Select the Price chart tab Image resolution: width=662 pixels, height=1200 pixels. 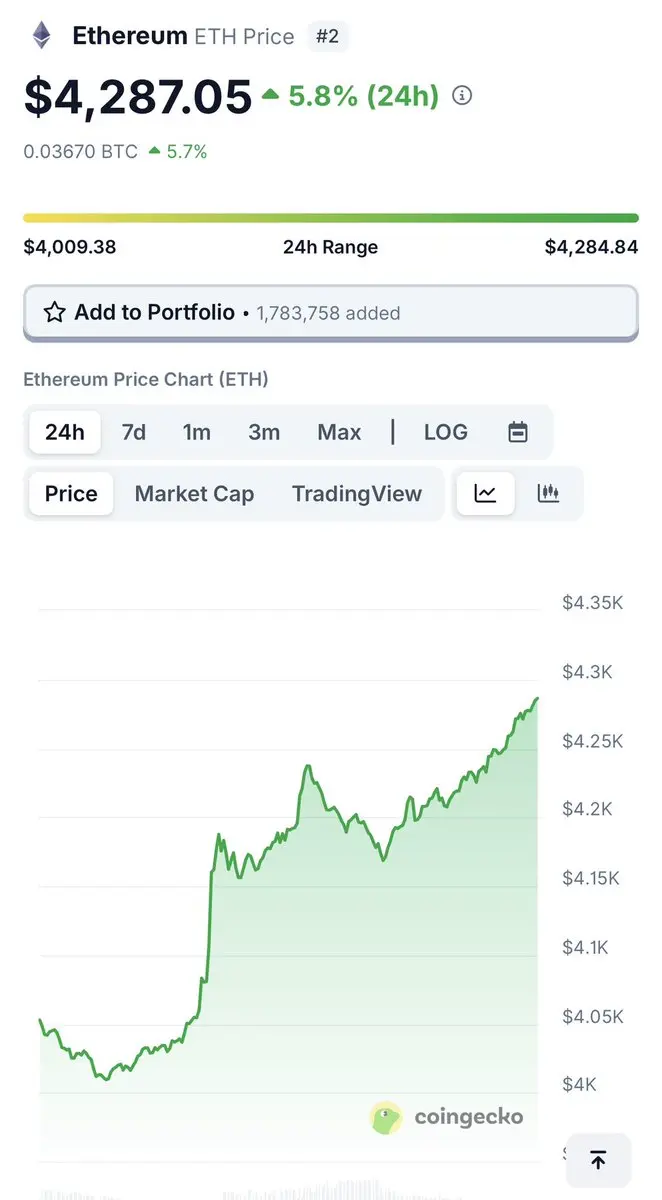(71, 494)
